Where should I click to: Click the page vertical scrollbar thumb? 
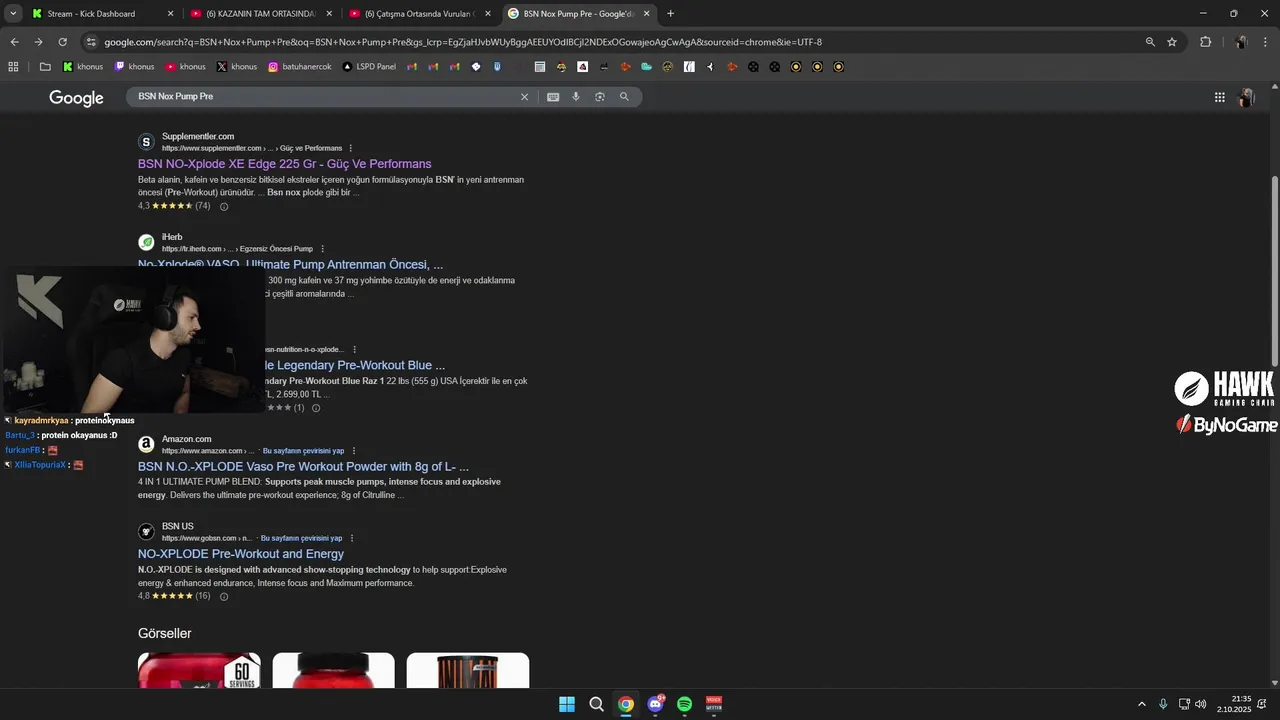(1274, 270)
